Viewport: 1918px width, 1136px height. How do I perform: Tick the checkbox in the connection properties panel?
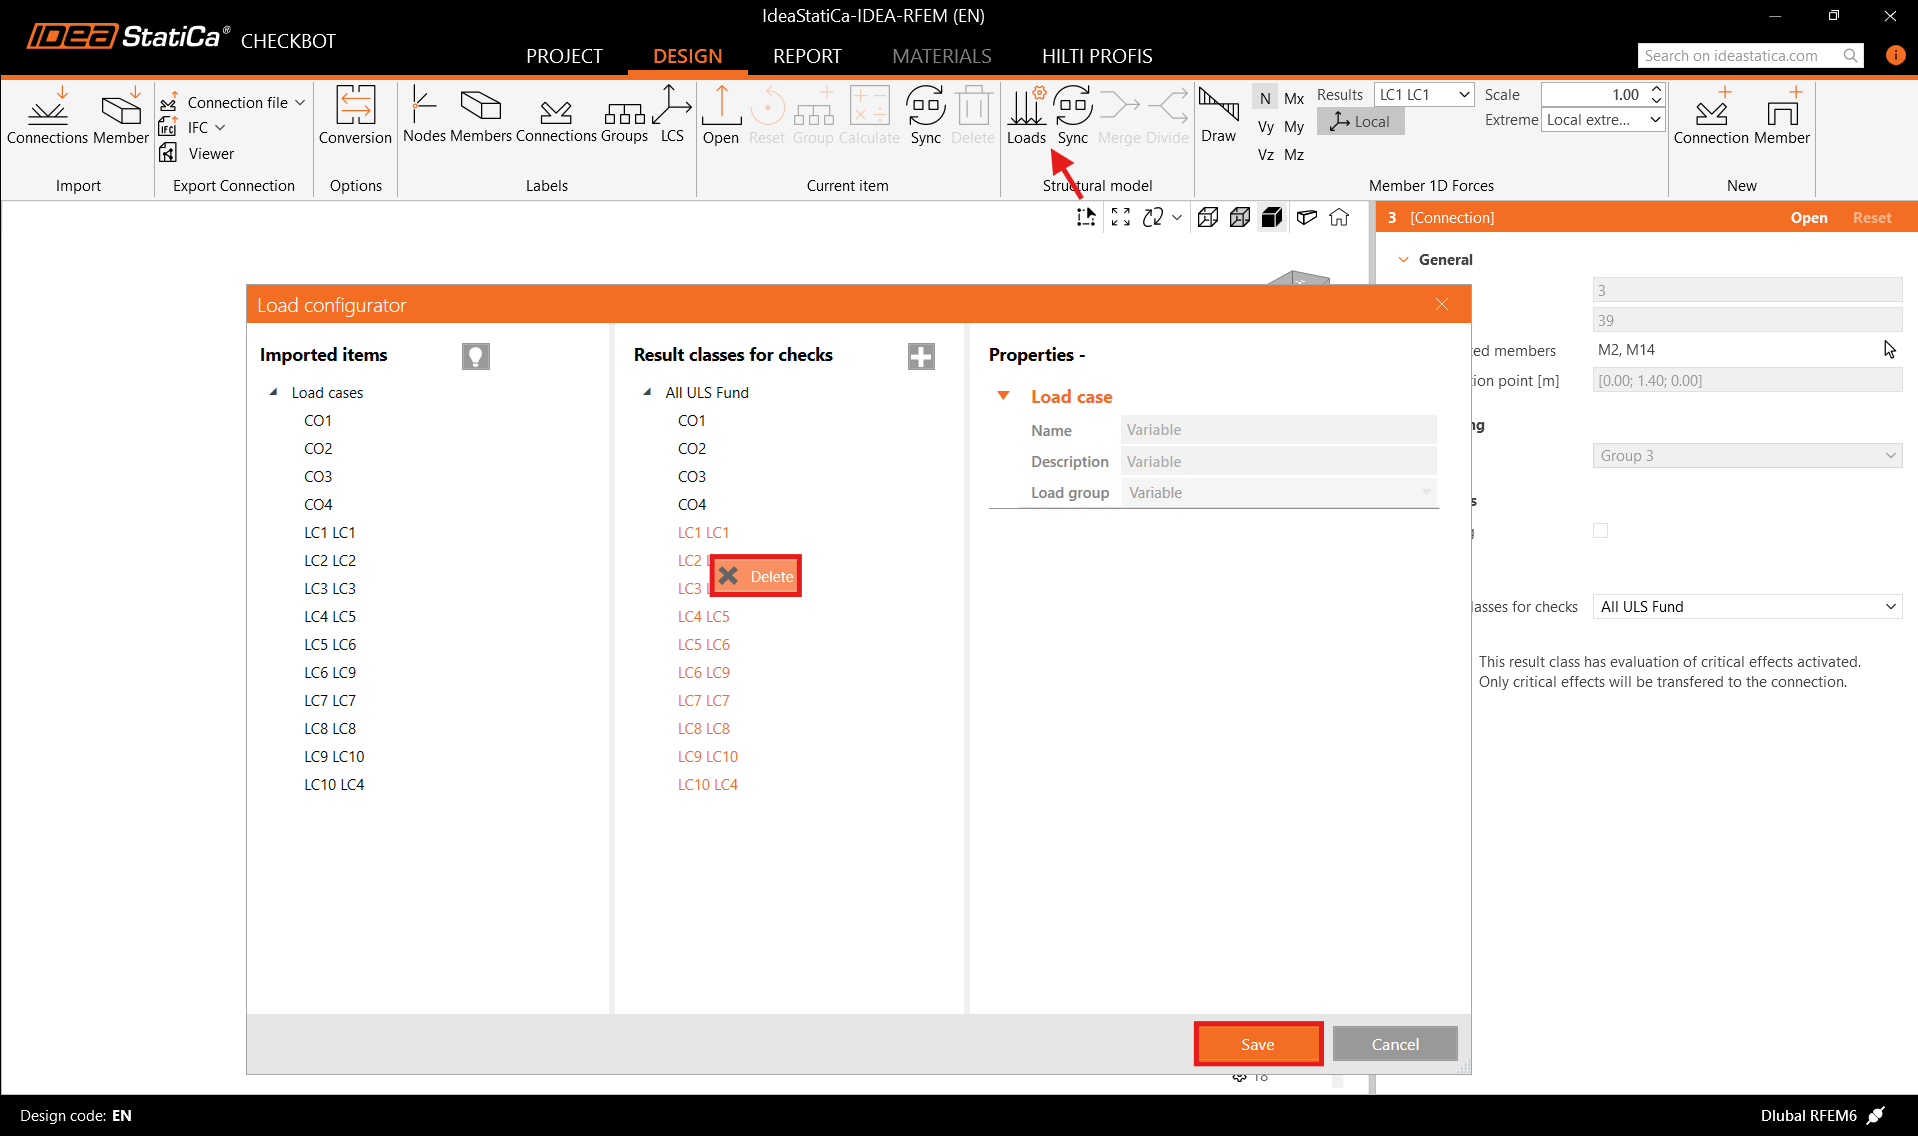coord(1600,531)
